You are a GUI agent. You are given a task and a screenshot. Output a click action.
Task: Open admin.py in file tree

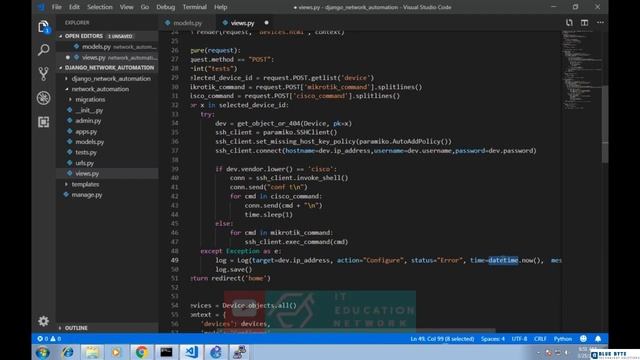pyautogui.click(x=88, y=121)
